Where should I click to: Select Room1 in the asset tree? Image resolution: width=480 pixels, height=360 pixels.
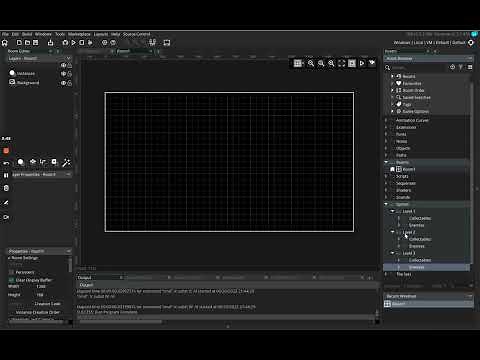tap(409, 169)
